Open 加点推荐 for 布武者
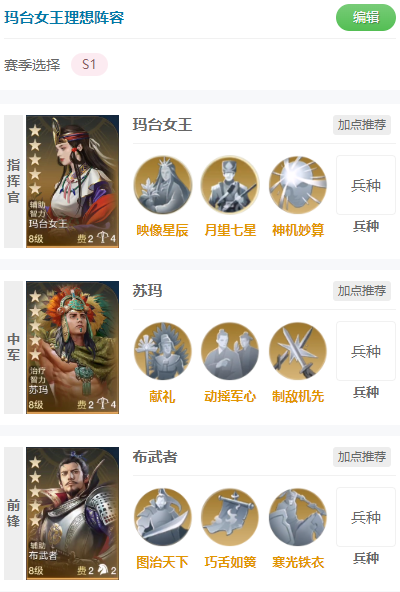The width and height of the screenshot is (400, 592). pyautogui.click(x=361, y=457)
